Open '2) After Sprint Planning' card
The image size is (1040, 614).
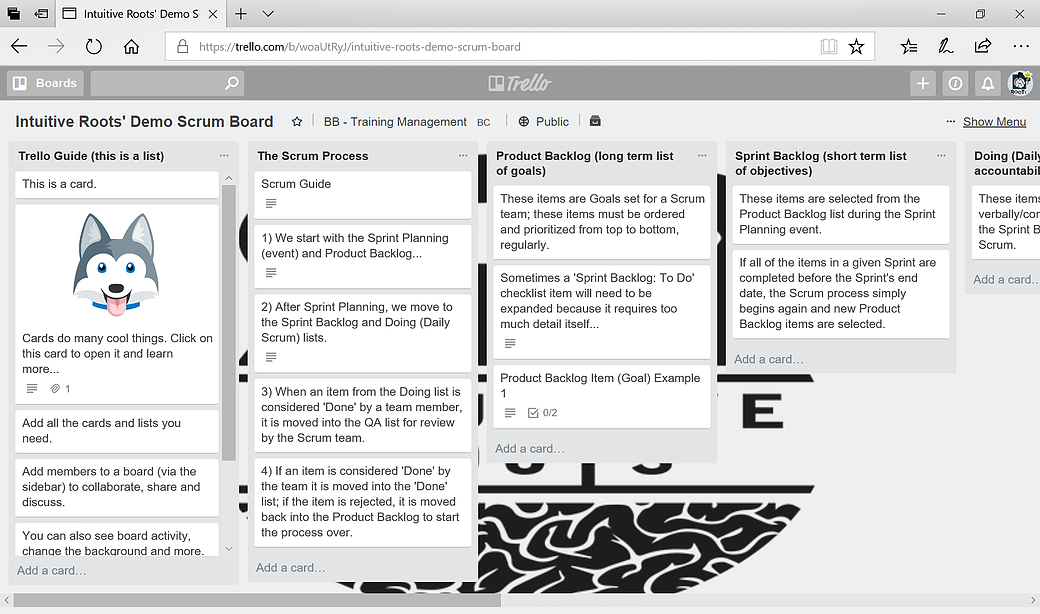point(362,333)
